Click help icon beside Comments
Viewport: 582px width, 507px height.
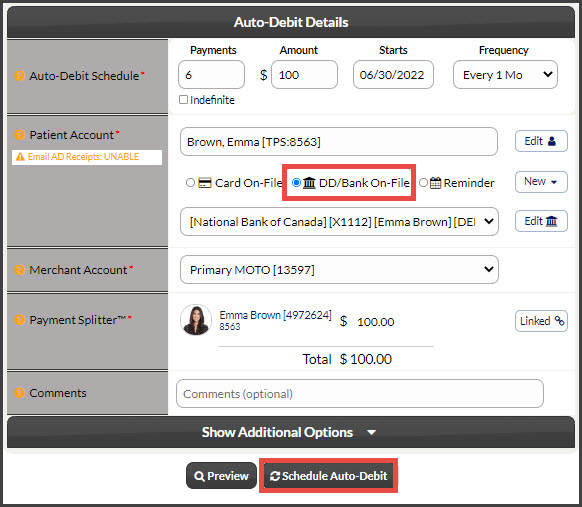pyautogui.click(x=19, y=393)
